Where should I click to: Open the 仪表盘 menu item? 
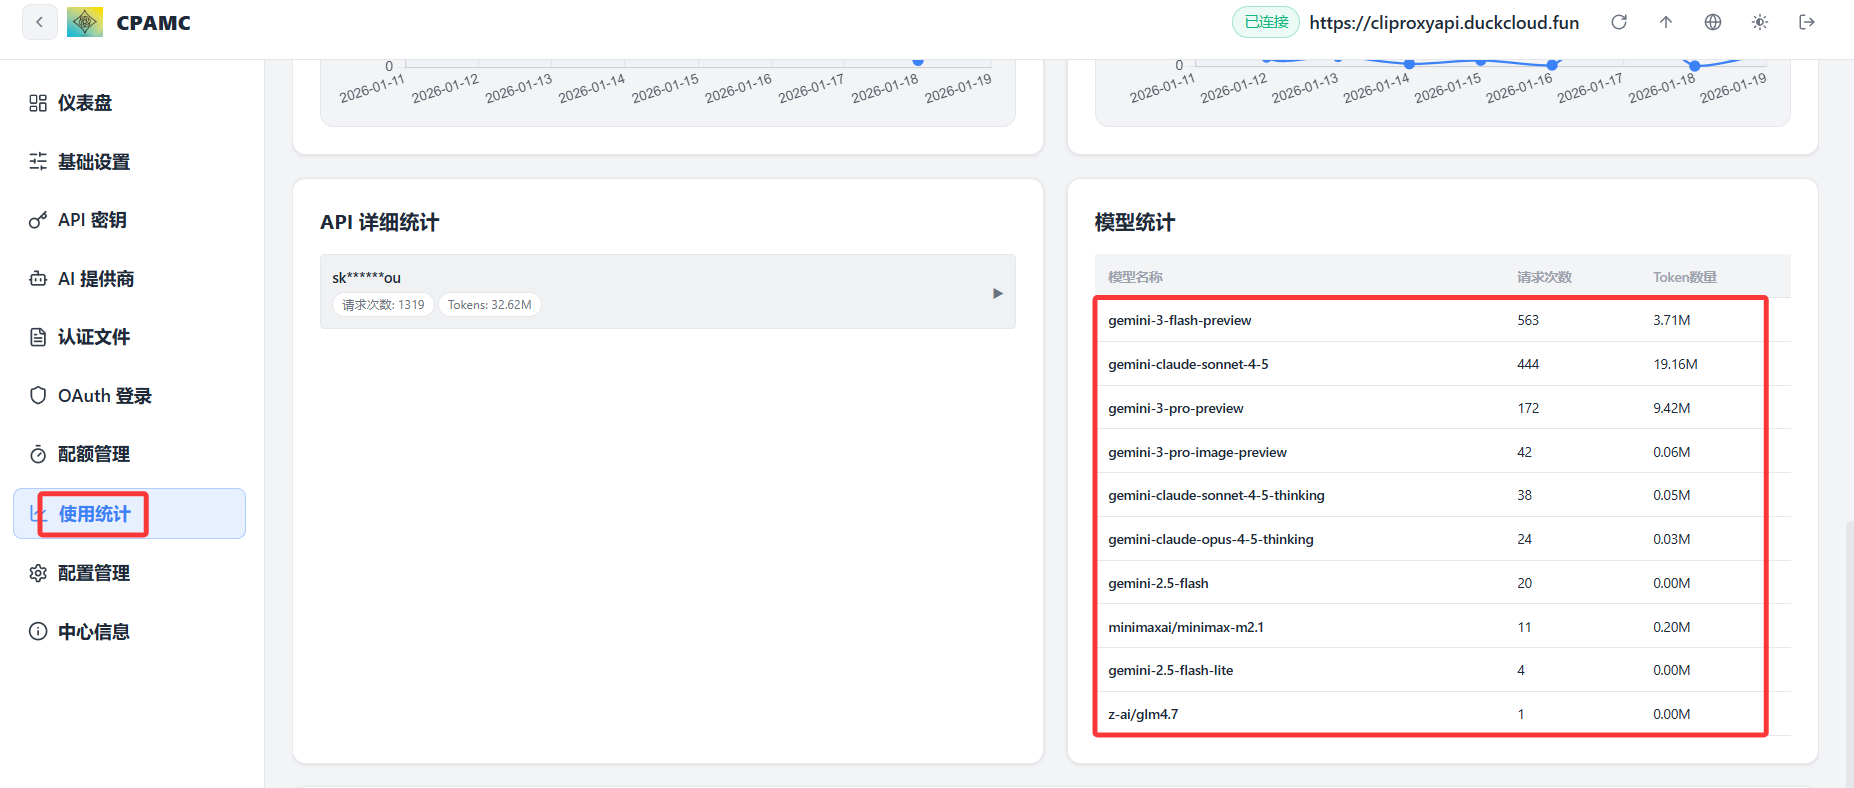(129, 103)
